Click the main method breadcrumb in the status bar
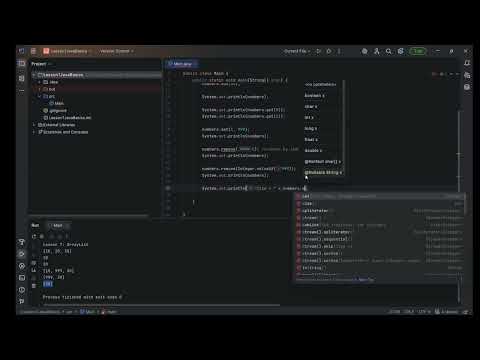The width and height of the screenshot is (480, 360). tap(109, 312)
